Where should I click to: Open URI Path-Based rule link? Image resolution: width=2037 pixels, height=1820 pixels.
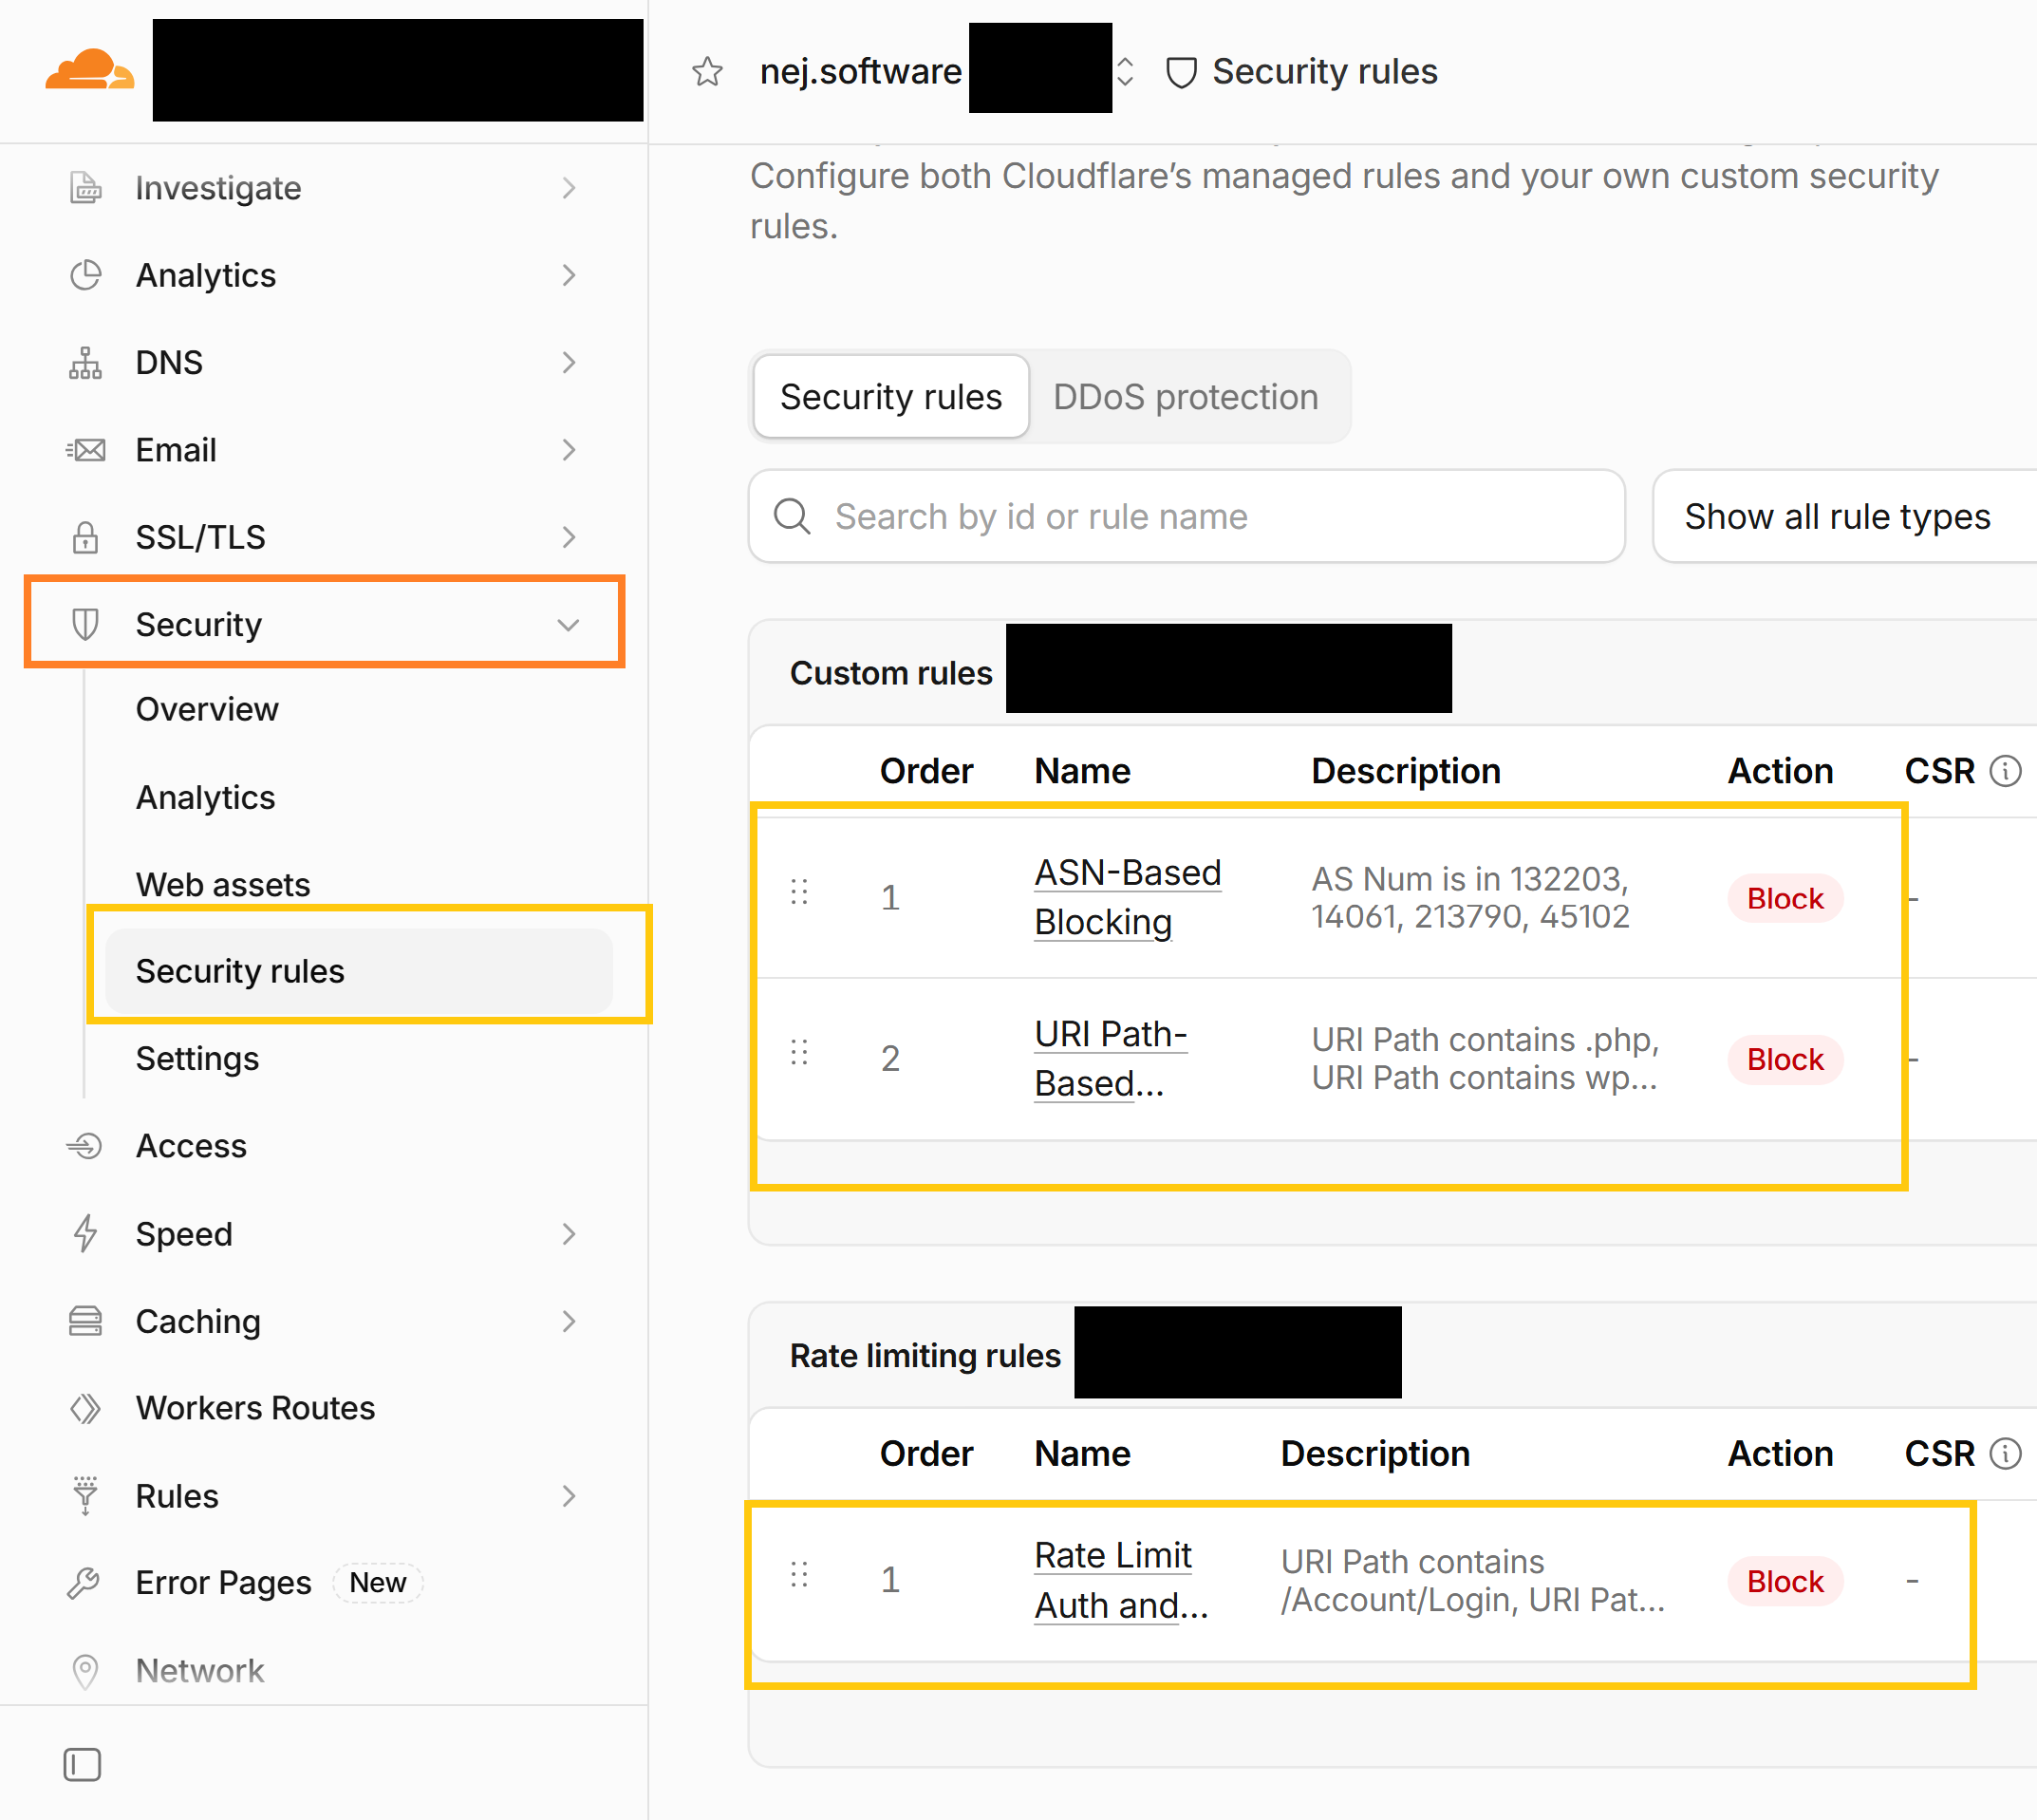coord(1110,1058)
